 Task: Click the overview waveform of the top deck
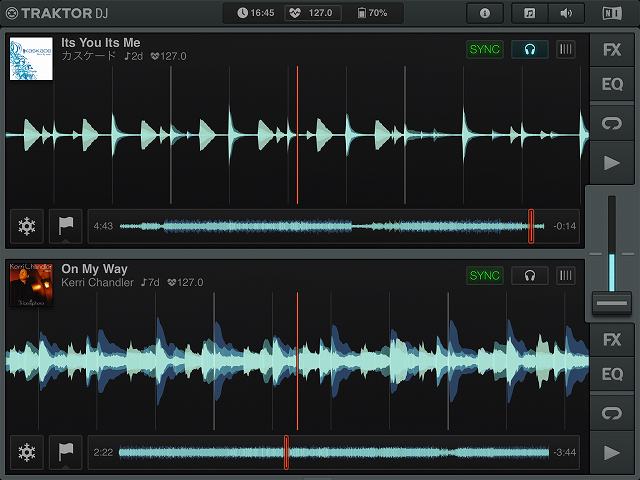[x=332, y=226]
